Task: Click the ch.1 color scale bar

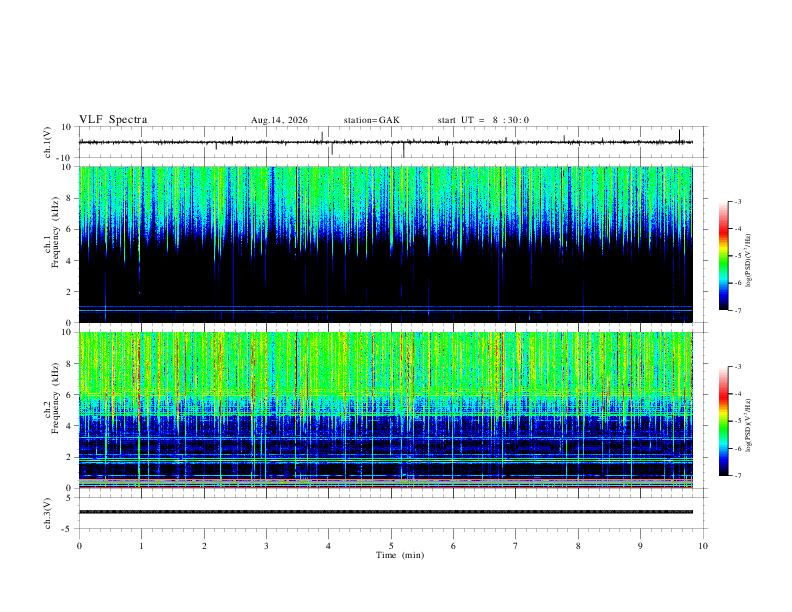Action: 723,256
